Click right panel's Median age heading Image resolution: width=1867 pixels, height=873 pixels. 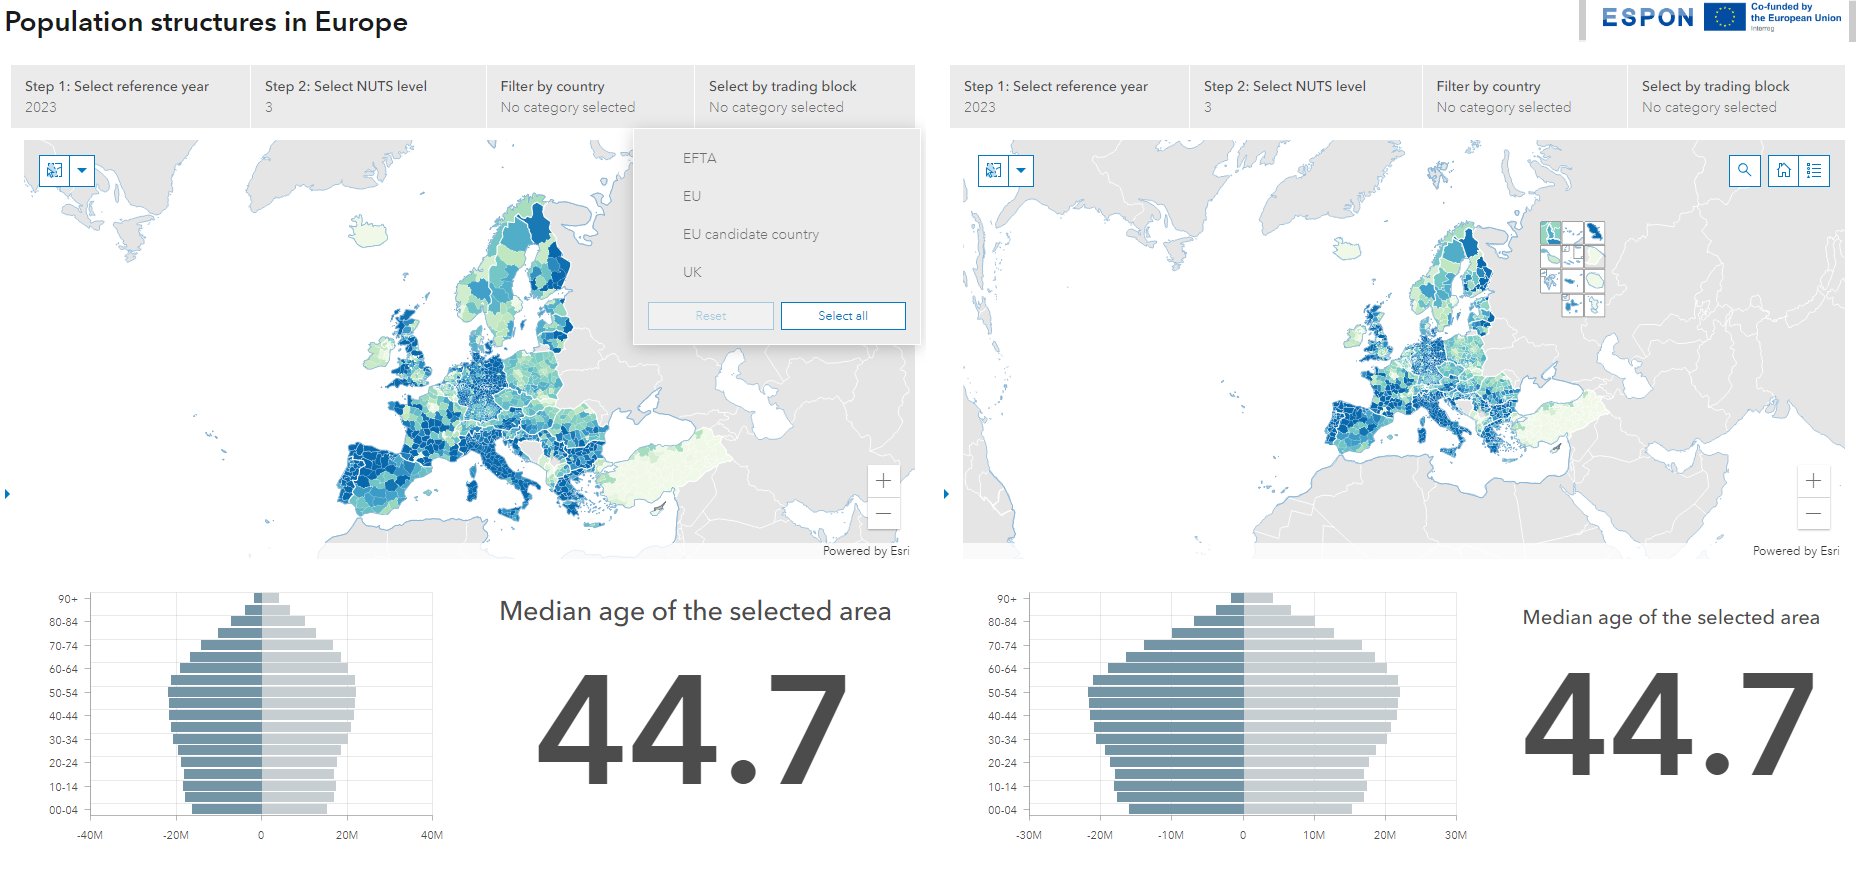[1671, 618]
